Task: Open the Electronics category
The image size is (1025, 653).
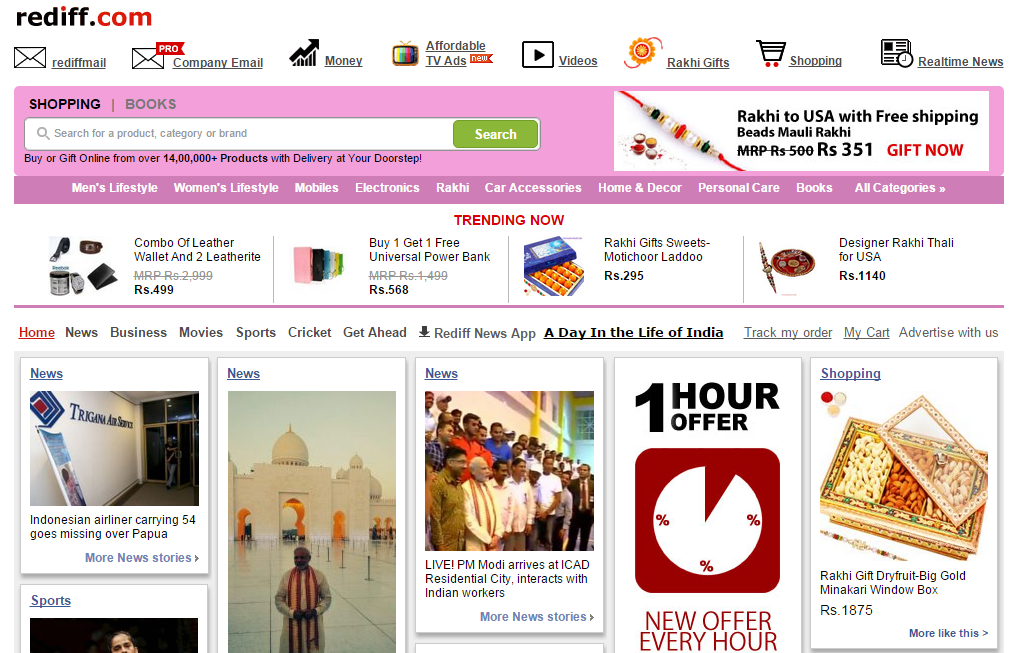Action: 387,188
